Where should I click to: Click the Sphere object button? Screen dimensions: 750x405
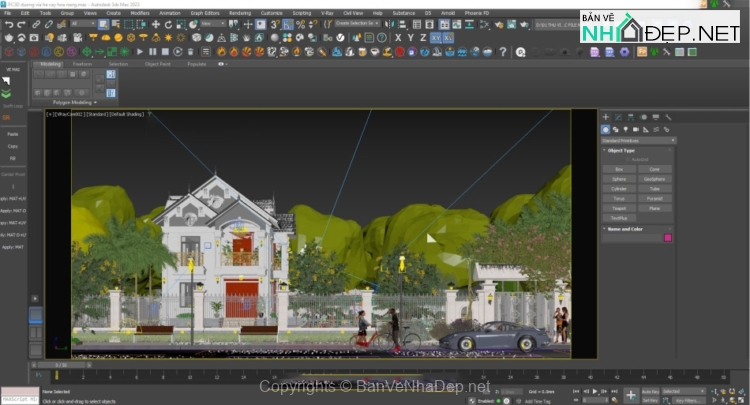point(619,178)
